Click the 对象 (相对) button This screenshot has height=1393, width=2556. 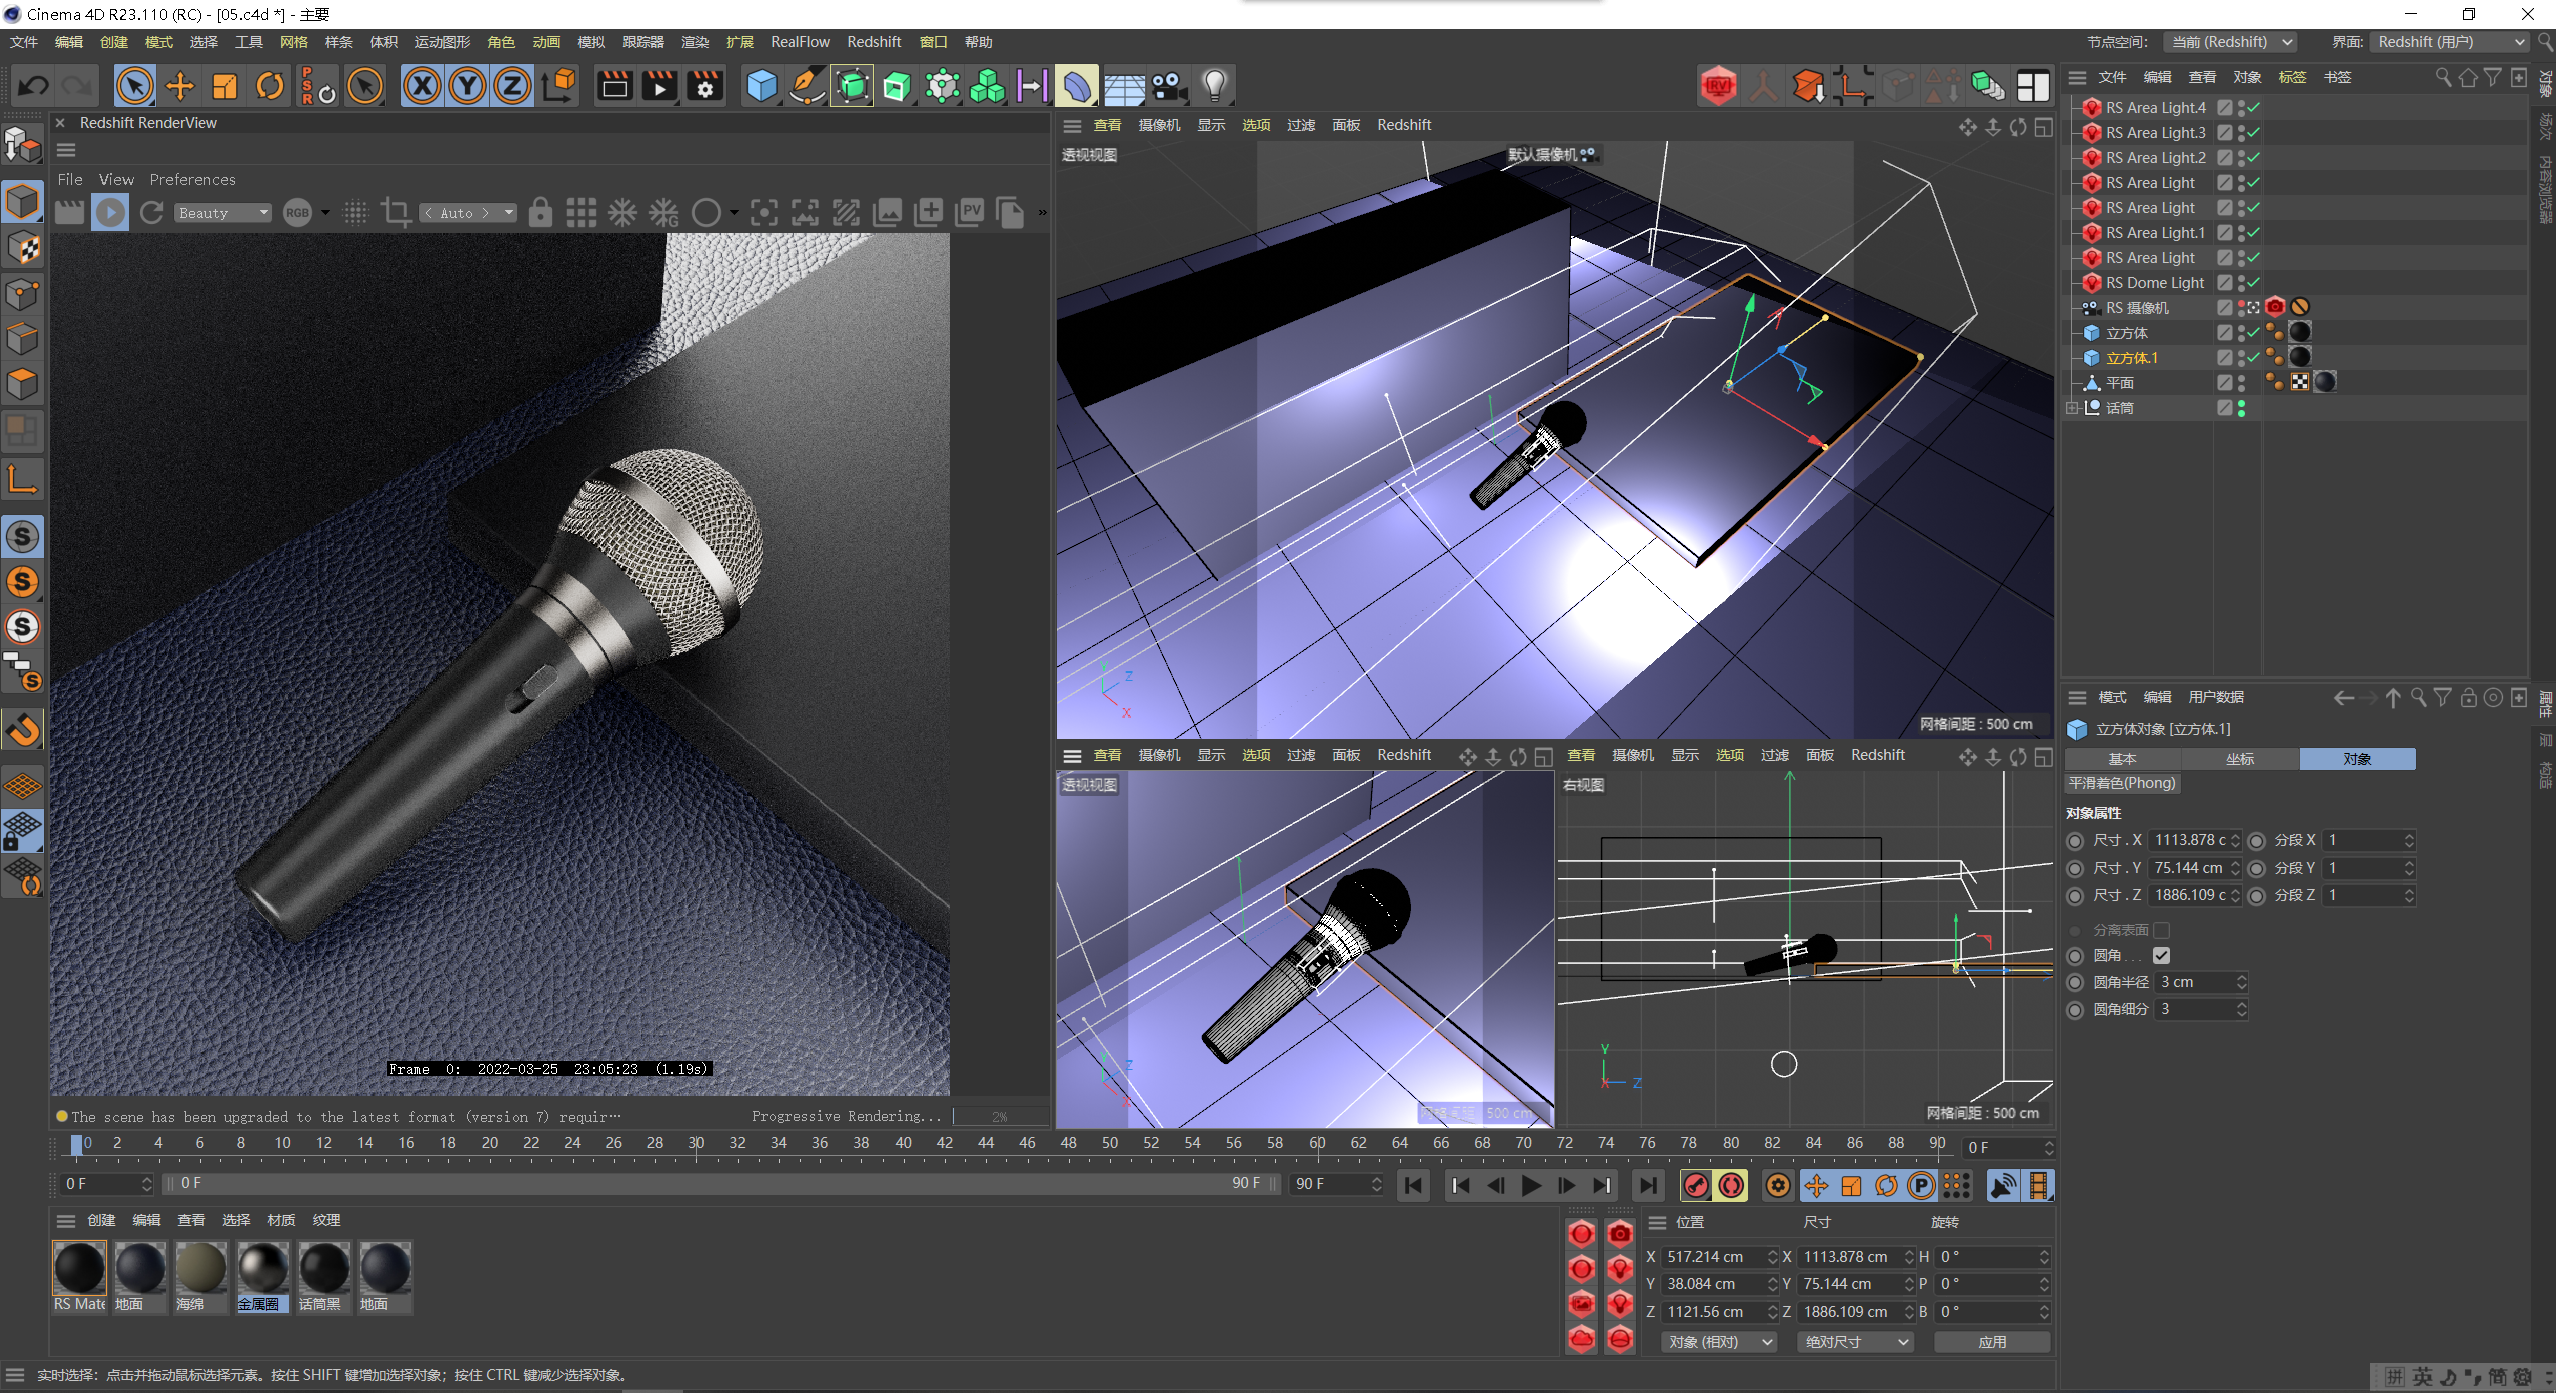[1717, 1341]
